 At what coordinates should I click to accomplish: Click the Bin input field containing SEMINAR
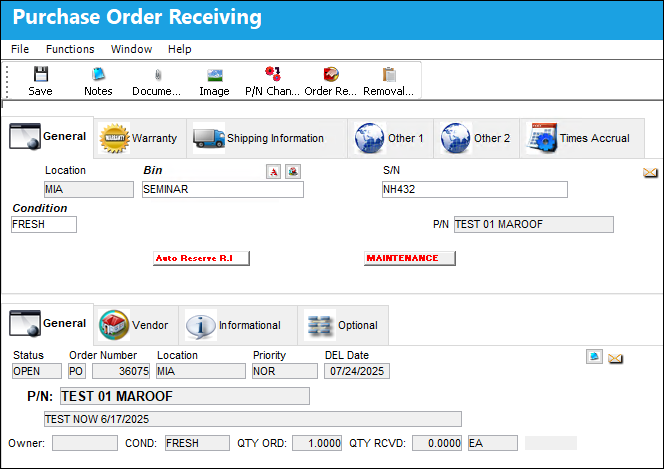223,190
